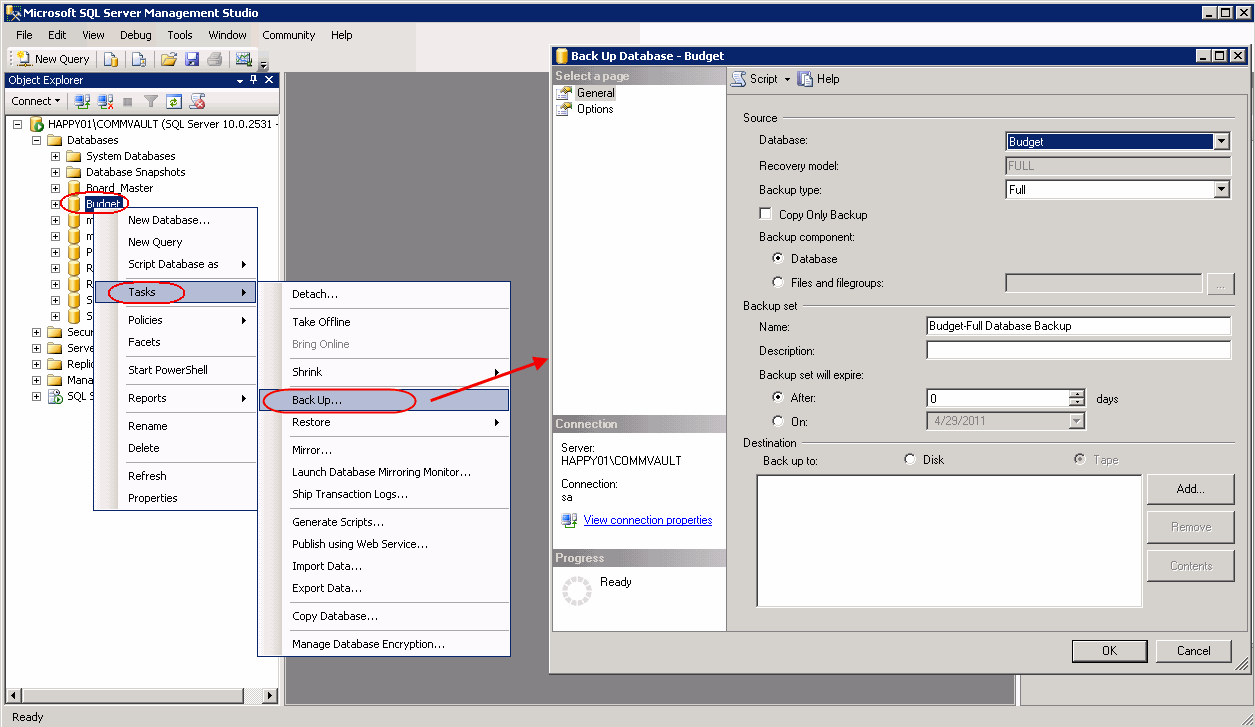Viewport: 1255px width, 727px height.
Task: Click the Stop square icon in Object Explorer
Action: pyautogui.click(x=128, y=101)
